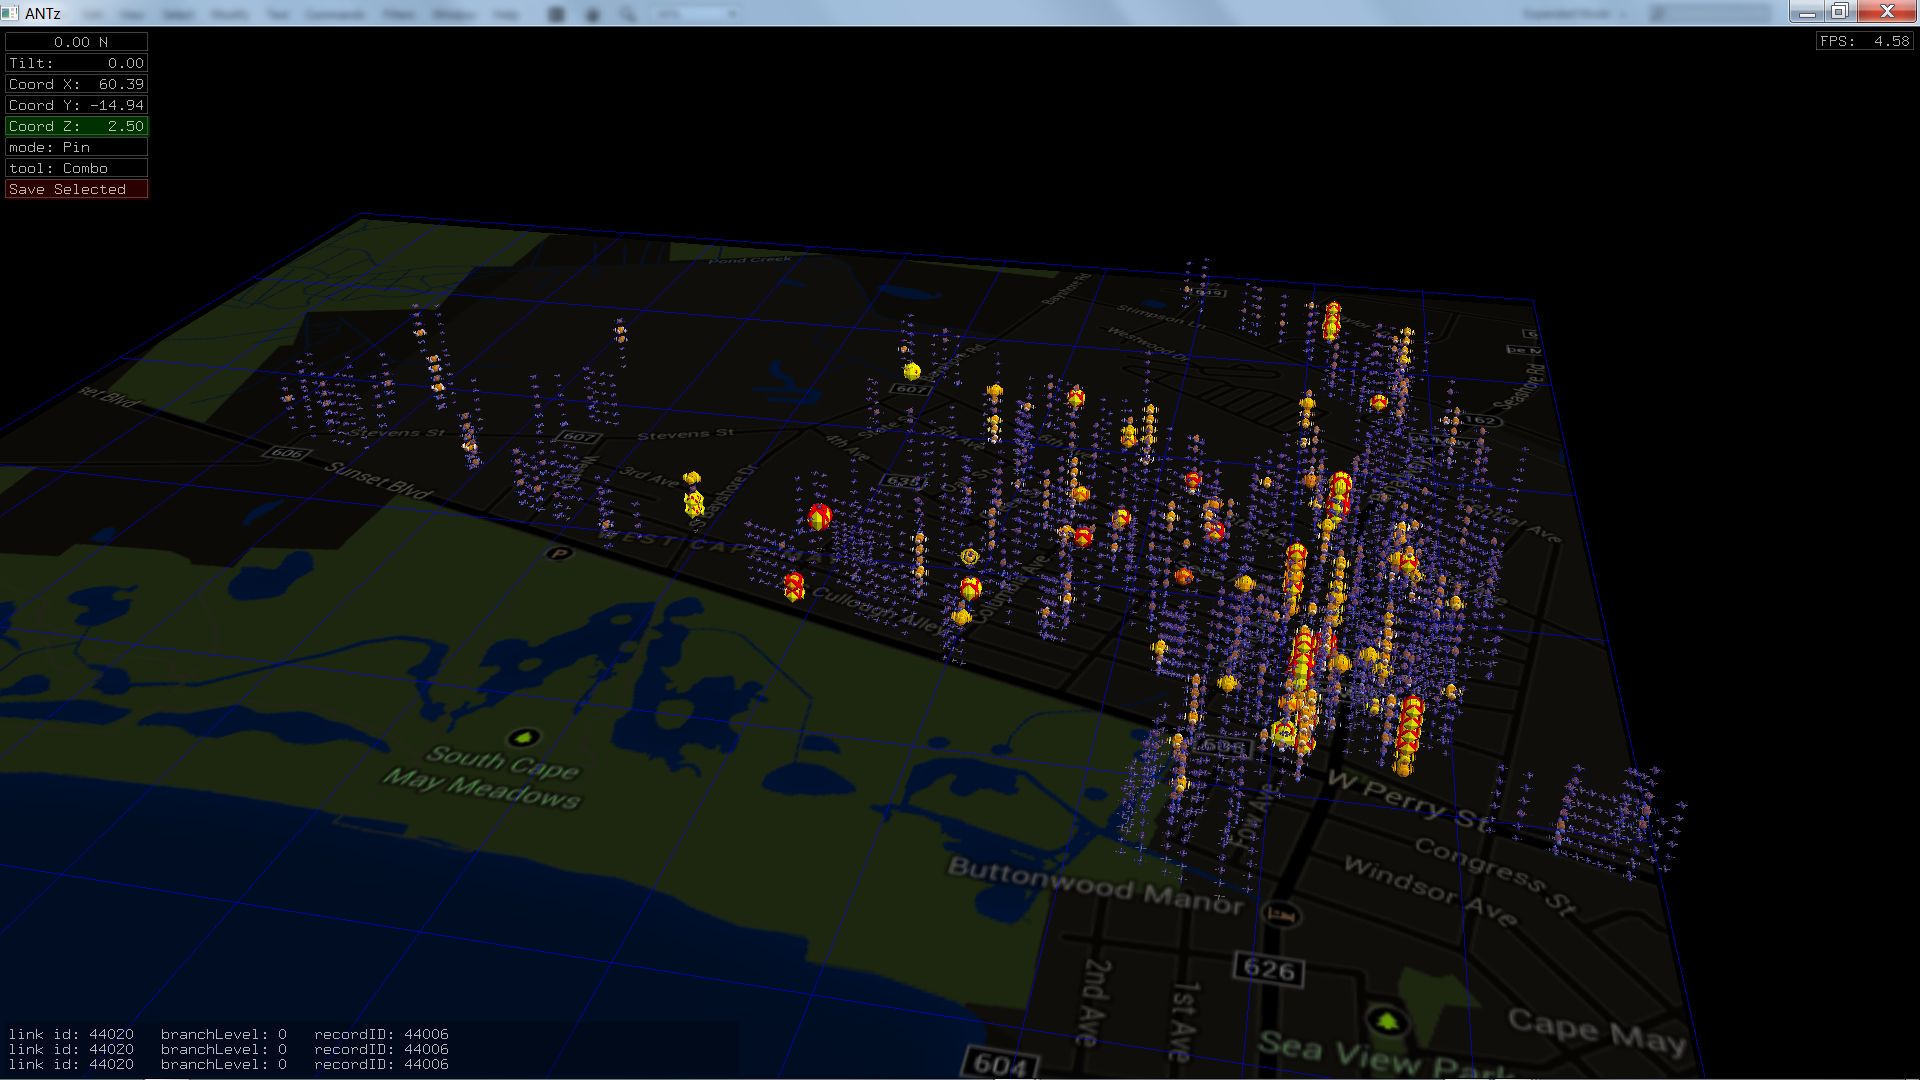The height and width of the screenshot is (1080, 1920).
Task: Select the parking P marker on Sunset Blvd
Action: pyautogui.click(x=559, y=553)
